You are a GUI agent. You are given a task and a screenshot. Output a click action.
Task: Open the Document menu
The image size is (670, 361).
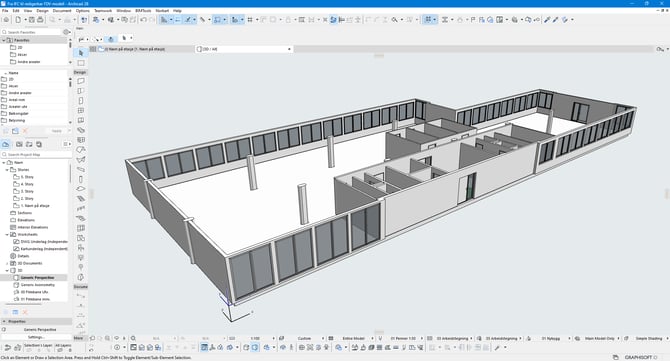coord(62,11)
